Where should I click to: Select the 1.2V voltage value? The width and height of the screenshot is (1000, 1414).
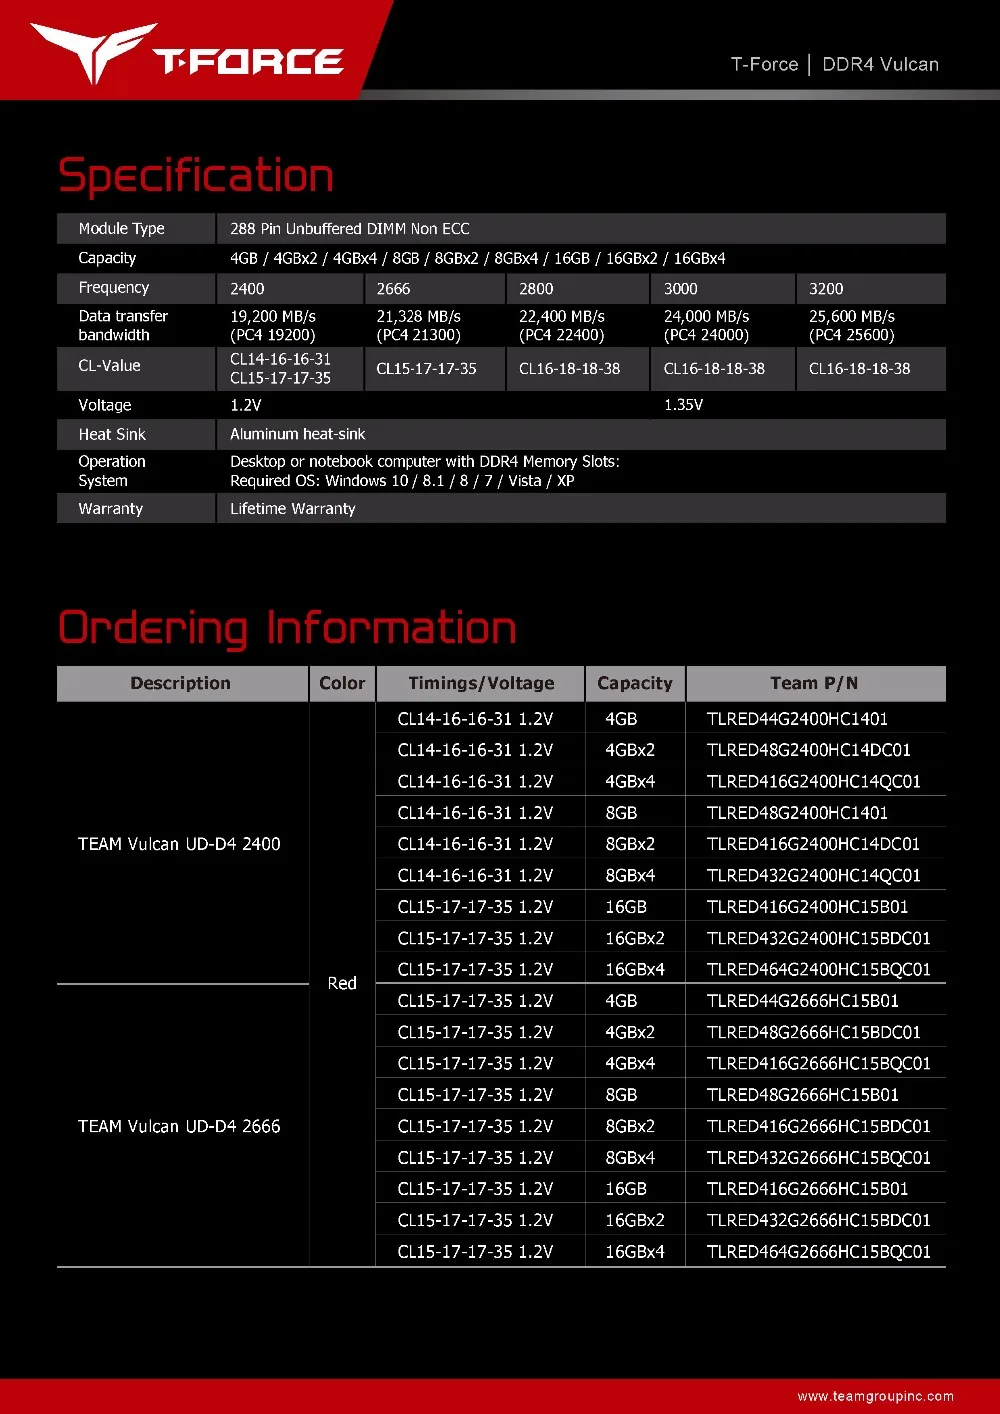pyautogui.click(x=246, y=405)
